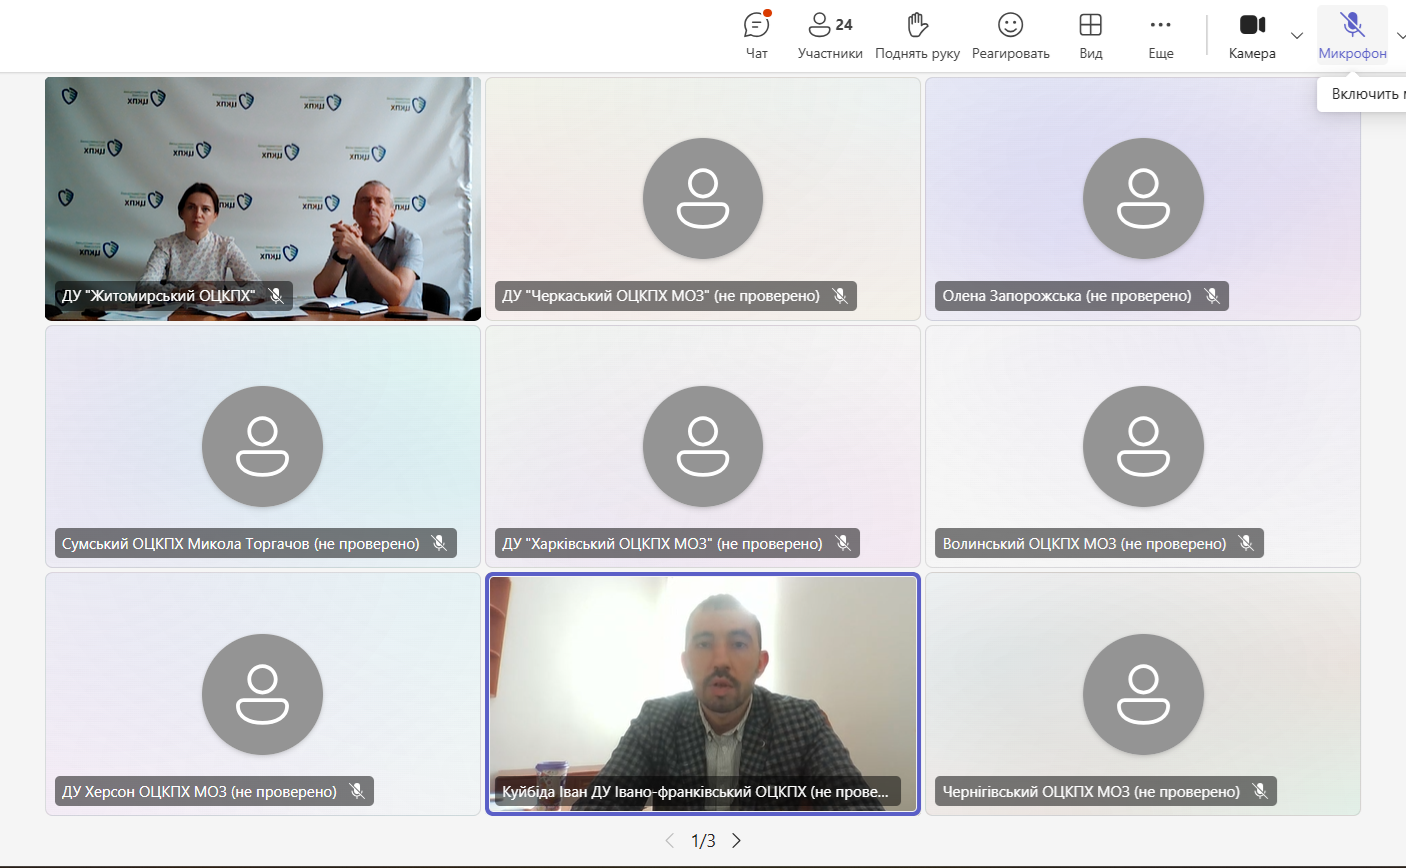This screenshot has width=1406, height=868.
Task: Select the Харківський ОЦКПХ МОЗ avatar
Action: (x=702, y=446)
